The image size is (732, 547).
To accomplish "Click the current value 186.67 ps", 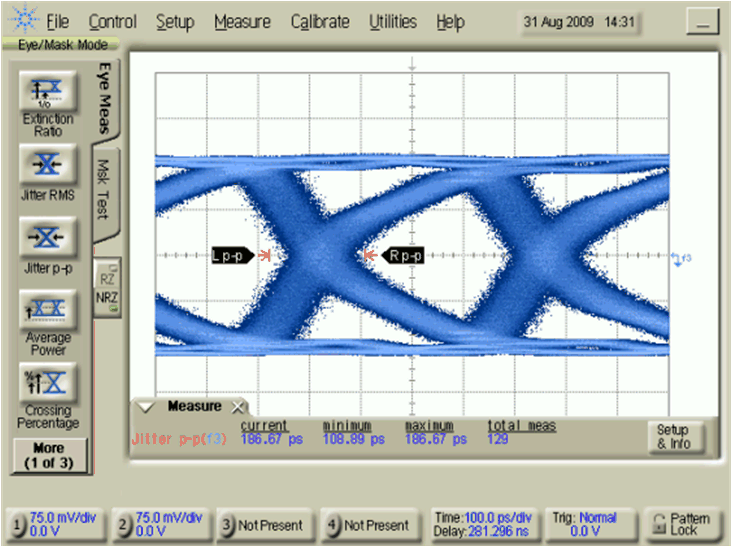I will (272, 439).
